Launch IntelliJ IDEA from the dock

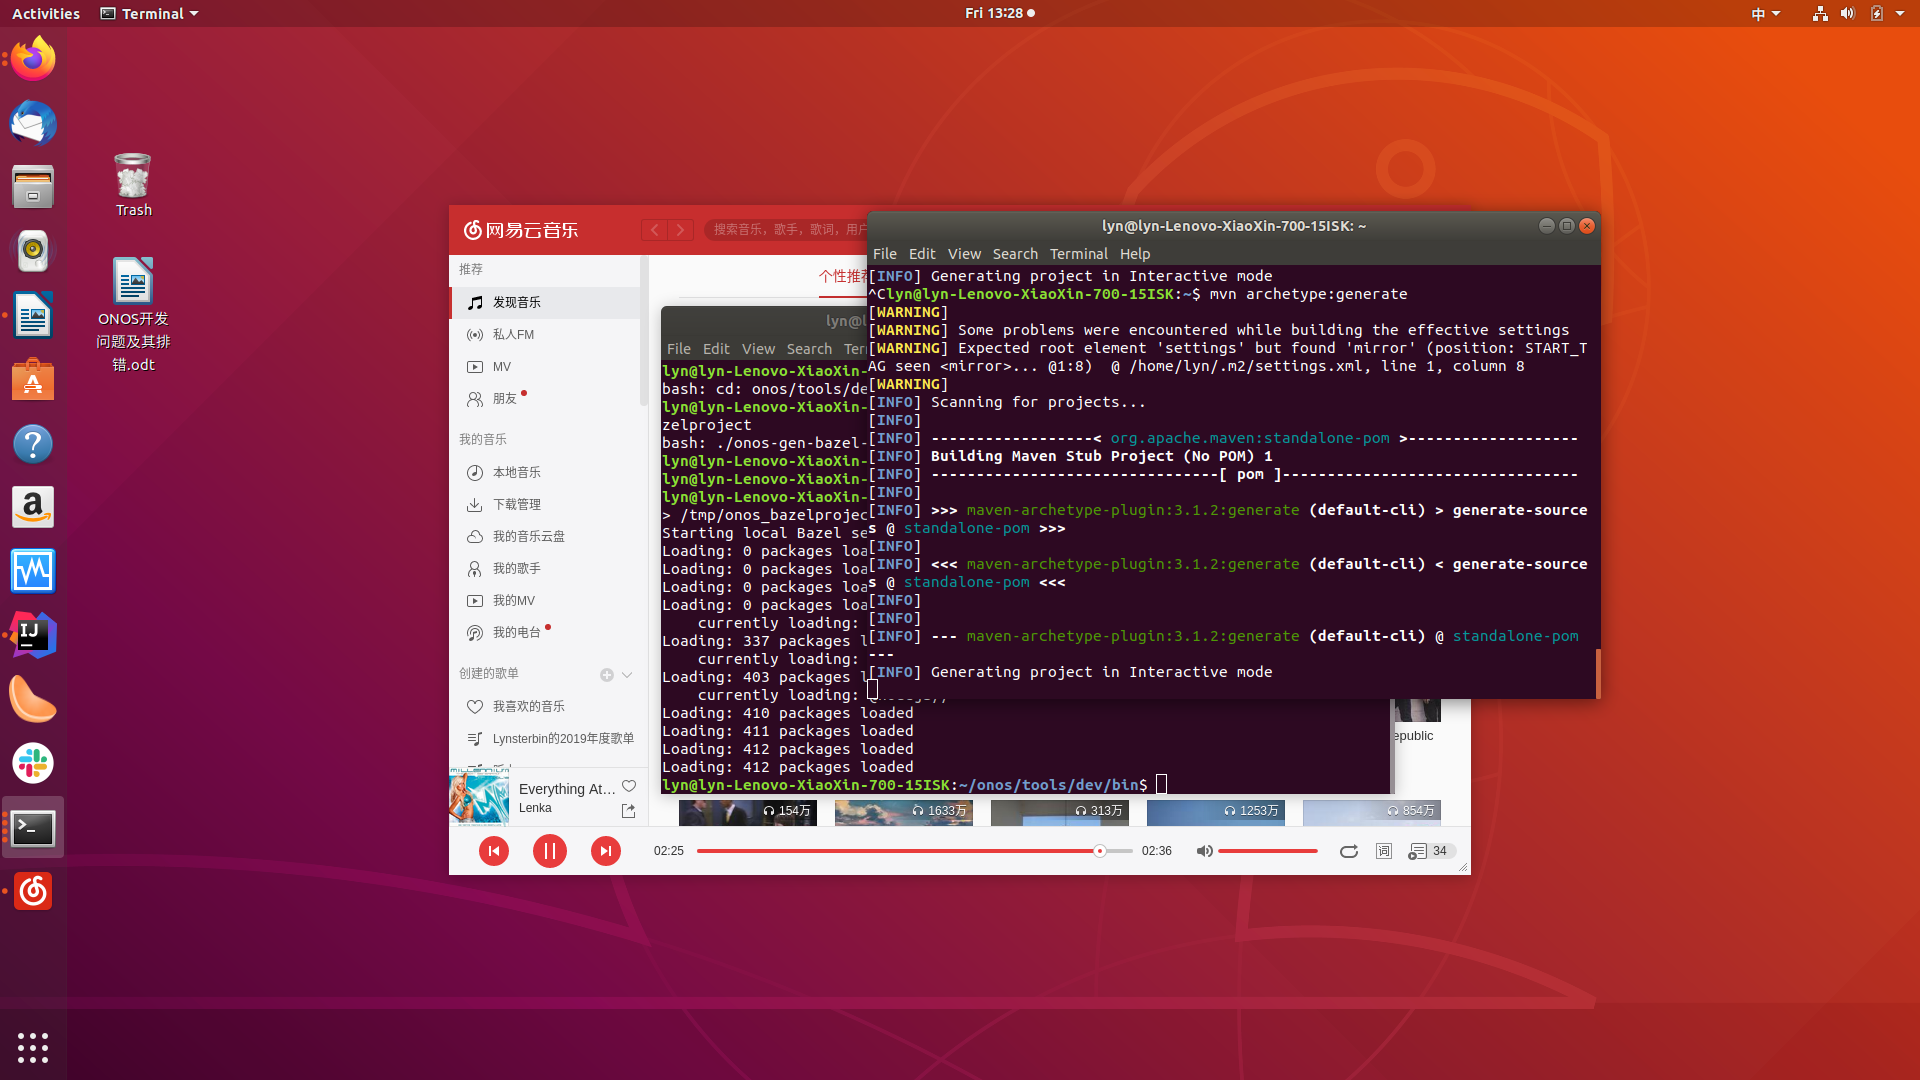33,635
